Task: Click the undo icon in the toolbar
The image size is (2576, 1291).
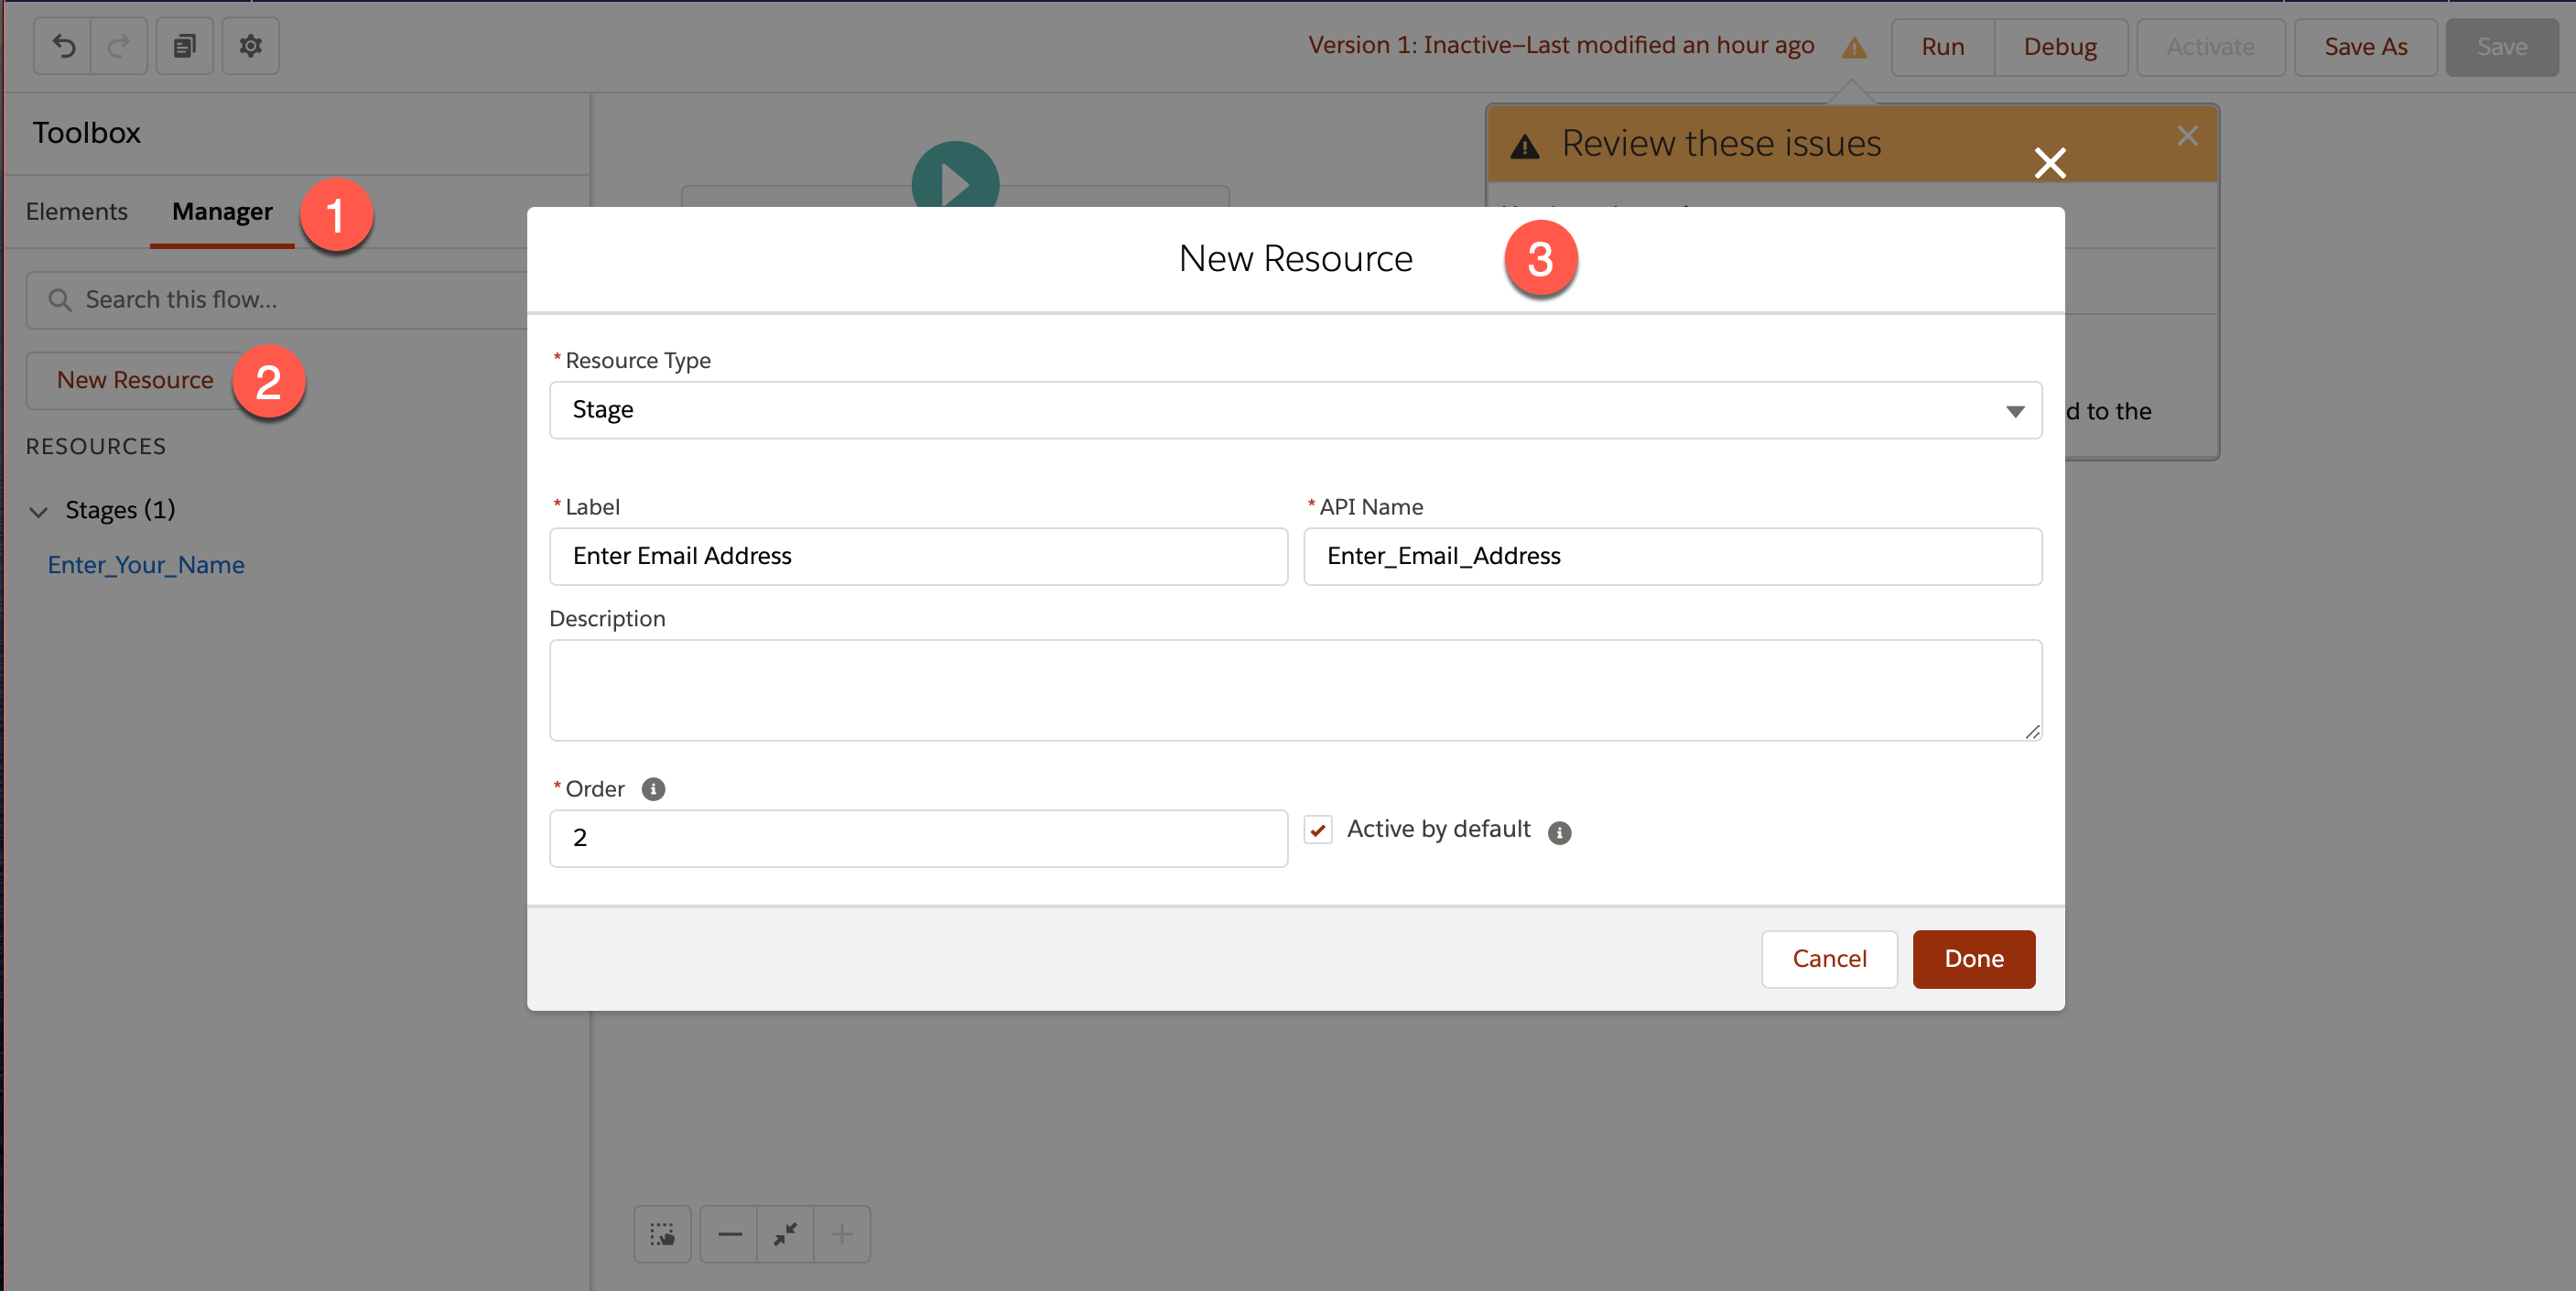Action: (x=63, y=46)
